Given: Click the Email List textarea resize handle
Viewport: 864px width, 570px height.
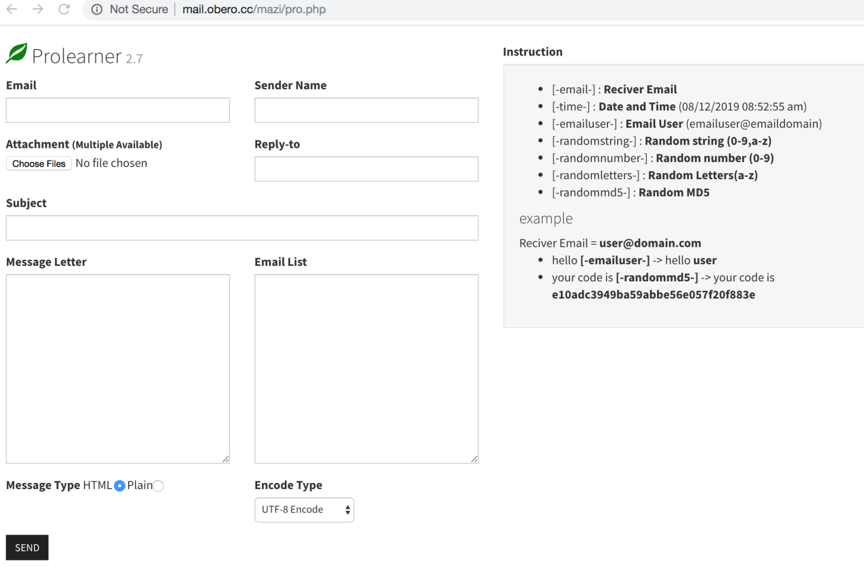Looking at the screenshot, I should point(473,458).
